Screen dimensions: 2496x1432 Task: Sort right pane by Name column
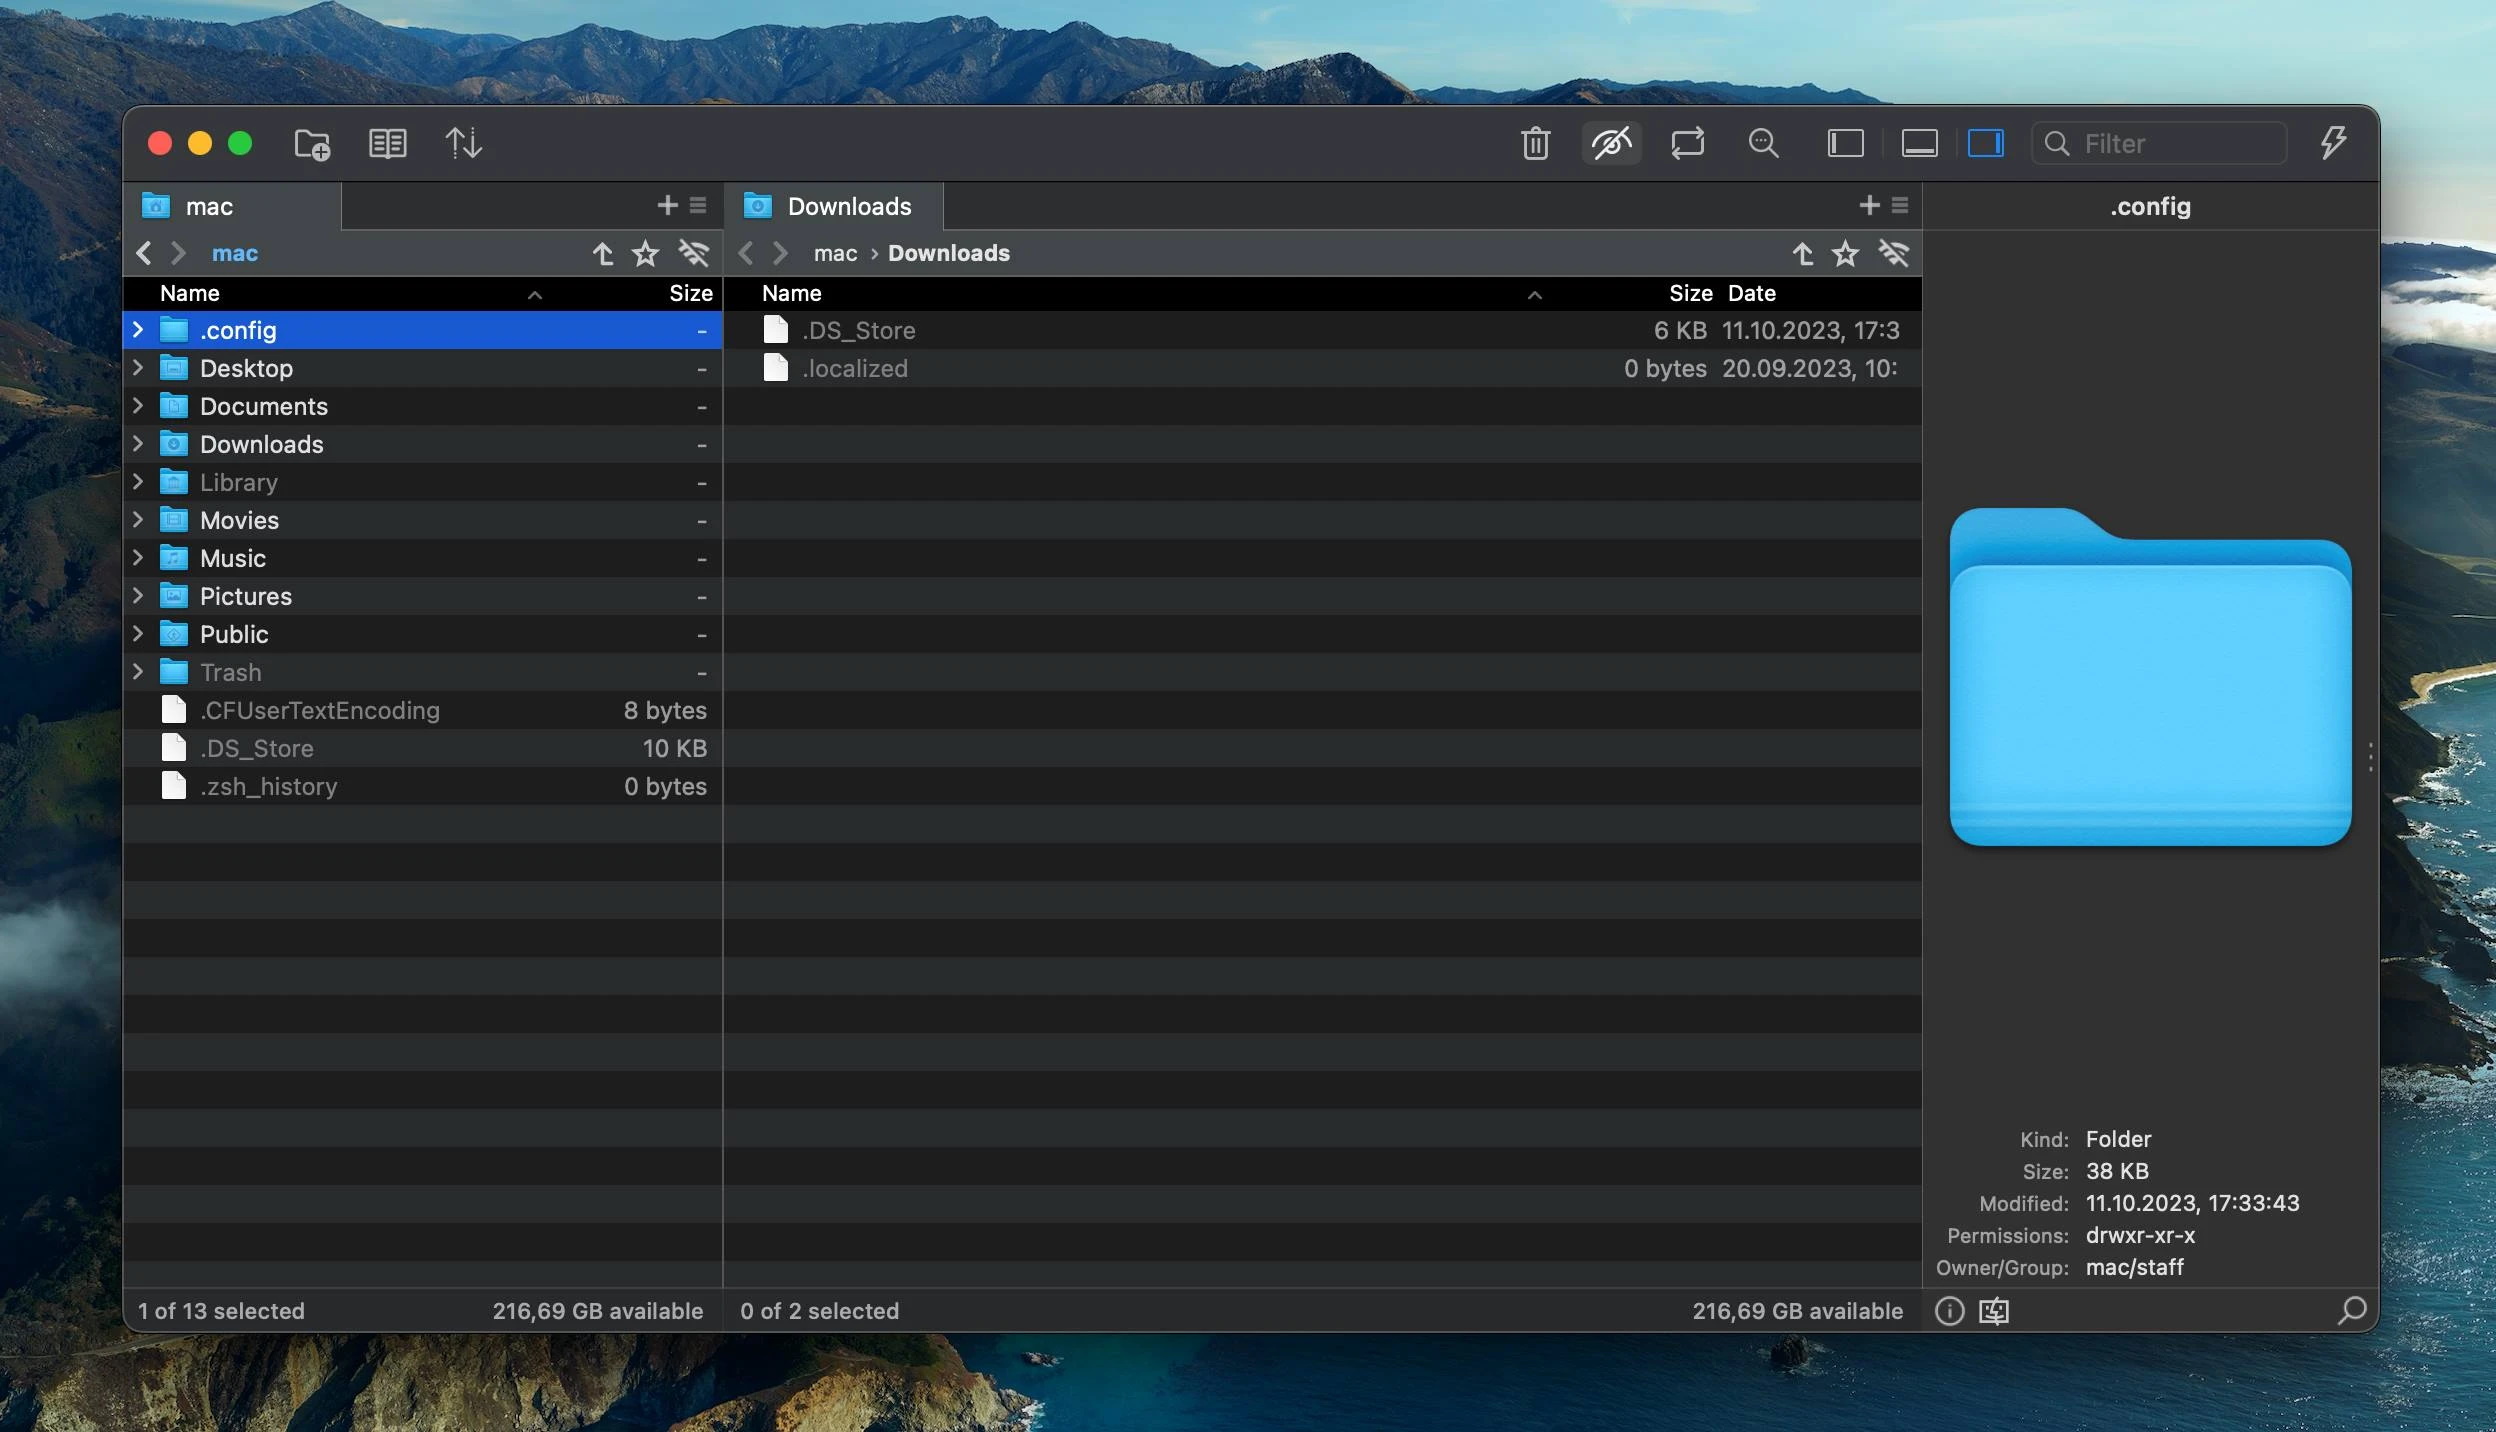click(791, 293)
